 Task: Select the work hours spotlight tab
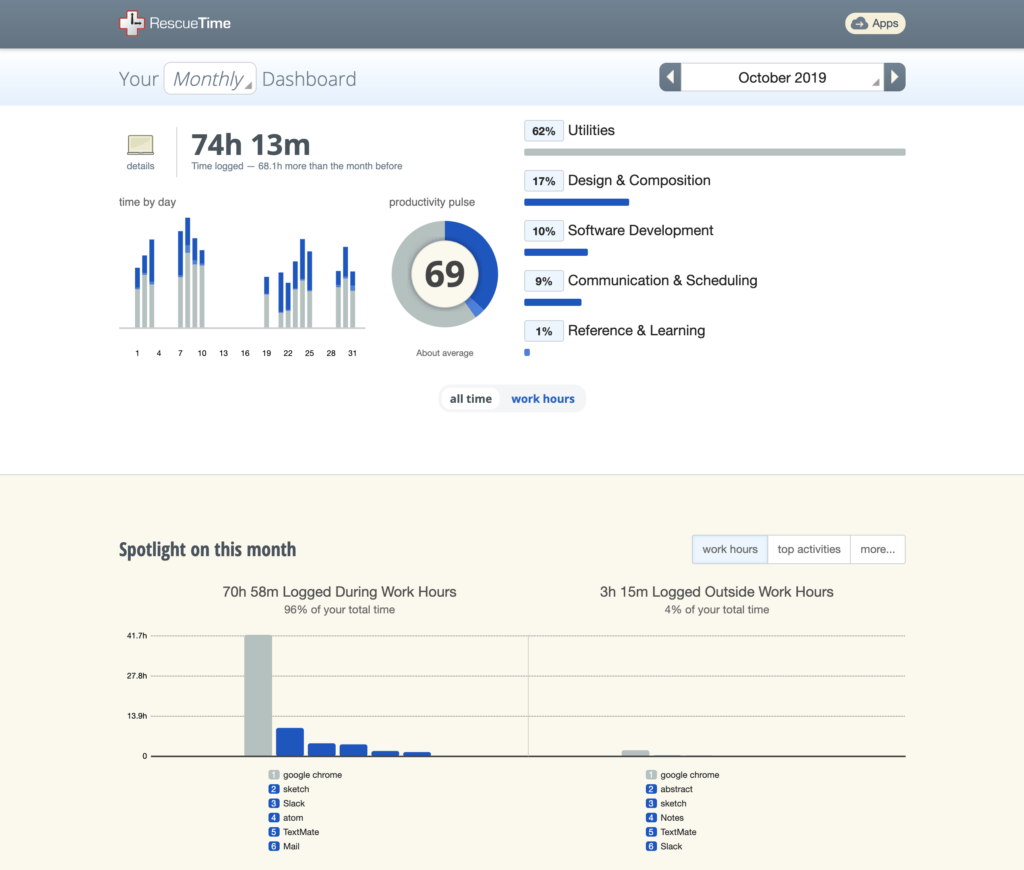click(x=729, y=549)
